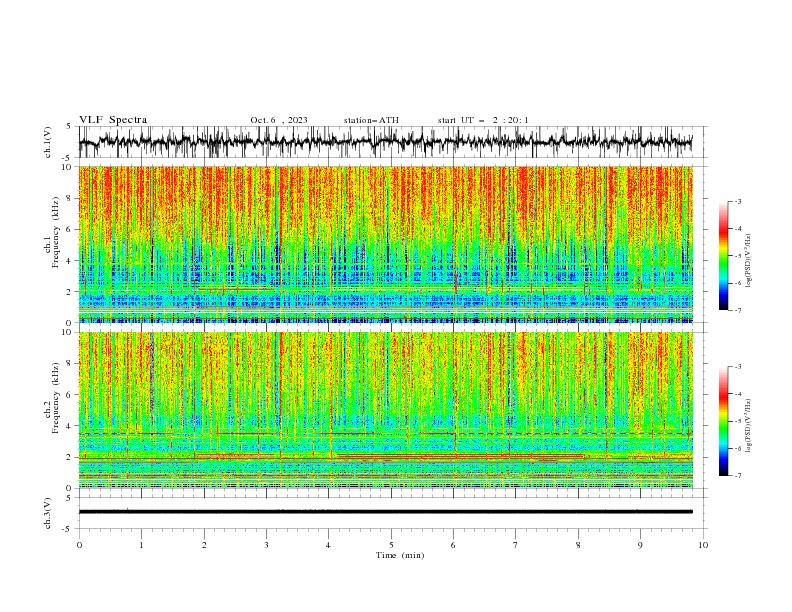Viewport: 792px width, 612px height.
Task: Click the ch.1 colorbar "log(PSD)(V²/Hz)" label
Action: (x=748, y=261)
